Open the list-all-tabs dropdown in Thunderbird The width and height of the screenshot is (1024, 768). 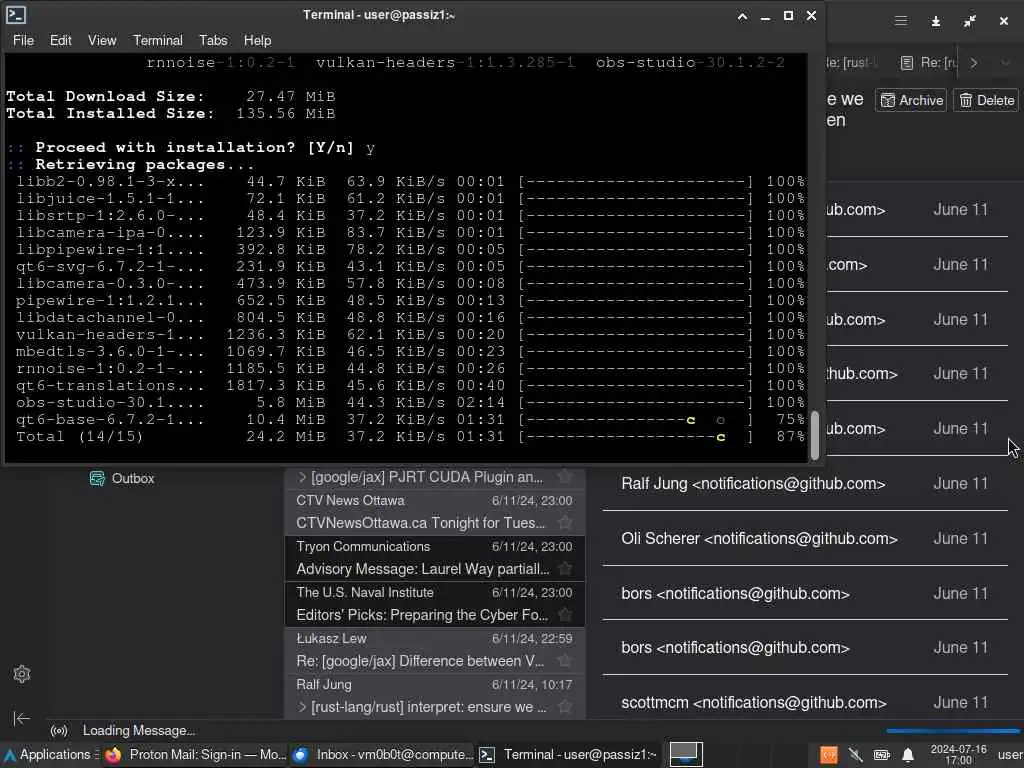[1005, 63]
